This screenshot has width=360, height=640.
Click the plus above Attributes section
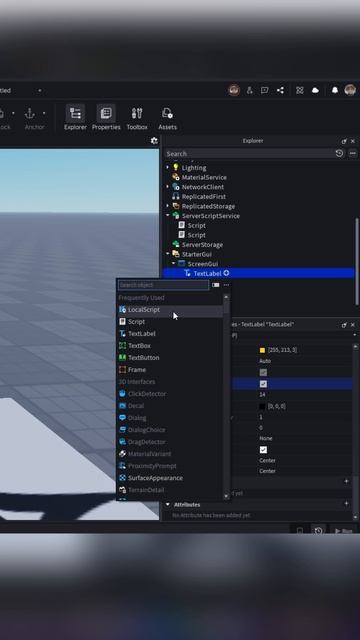[x=346, y=481]
